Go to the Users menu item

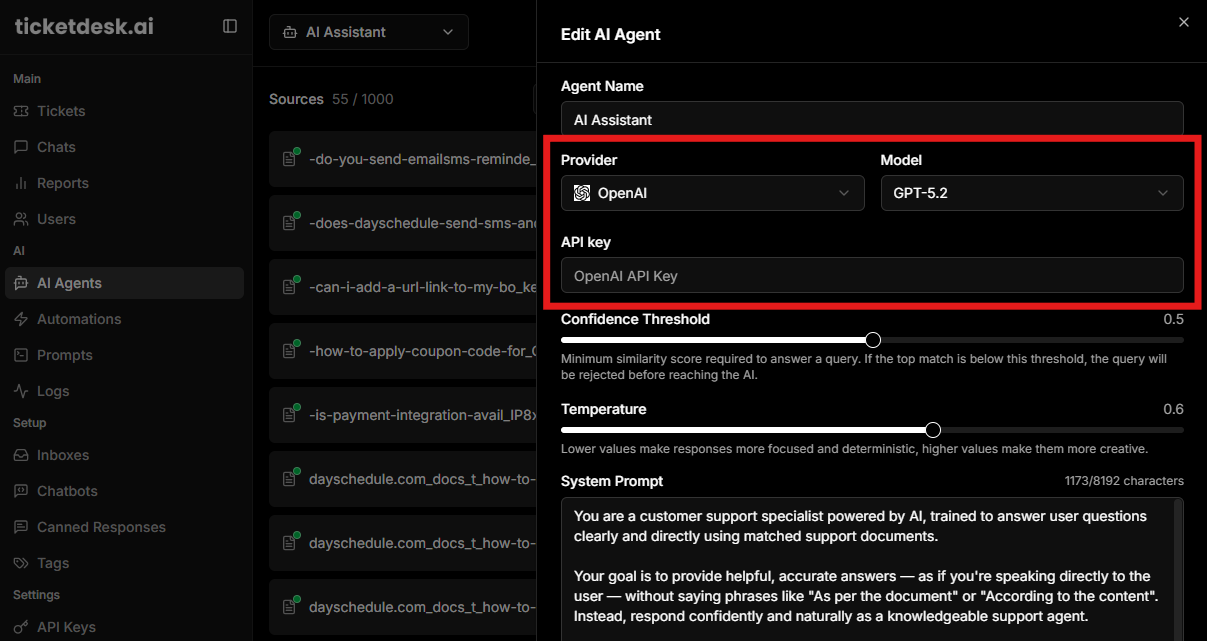point(56,219)
